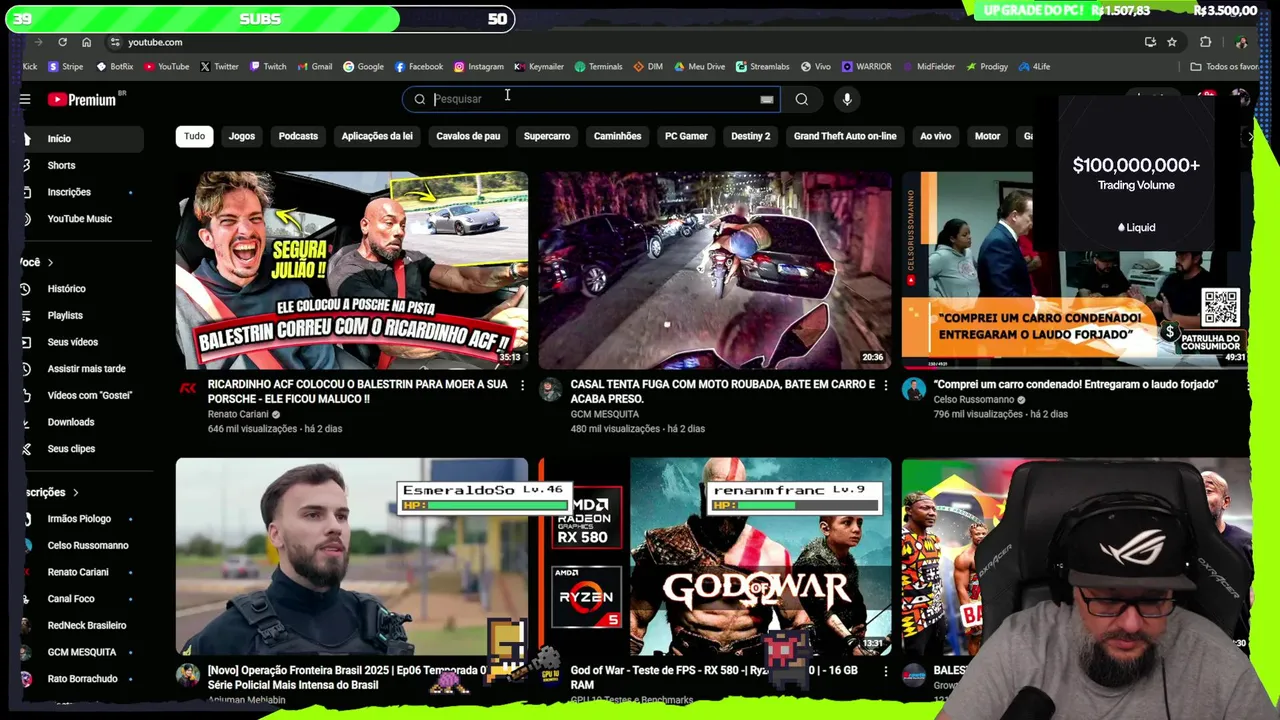Select the Grand Theft Auto on-line chip

[x=845, y=136]
